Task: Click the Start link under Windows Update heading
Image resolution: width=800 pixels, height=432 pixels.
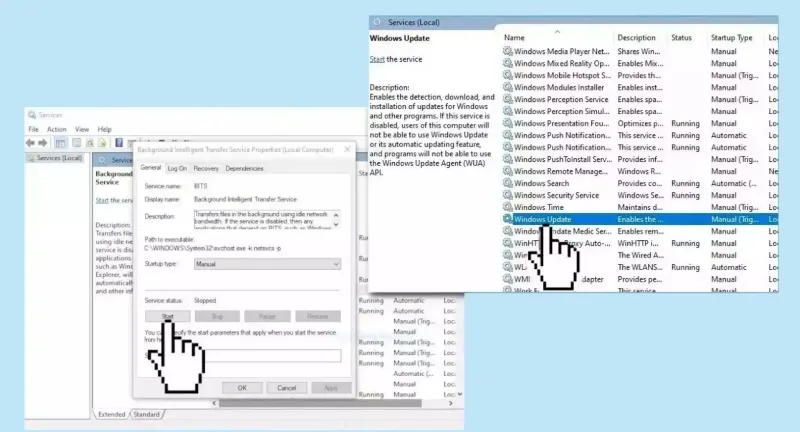Action: pyautogui.click(x=377, y=59)
